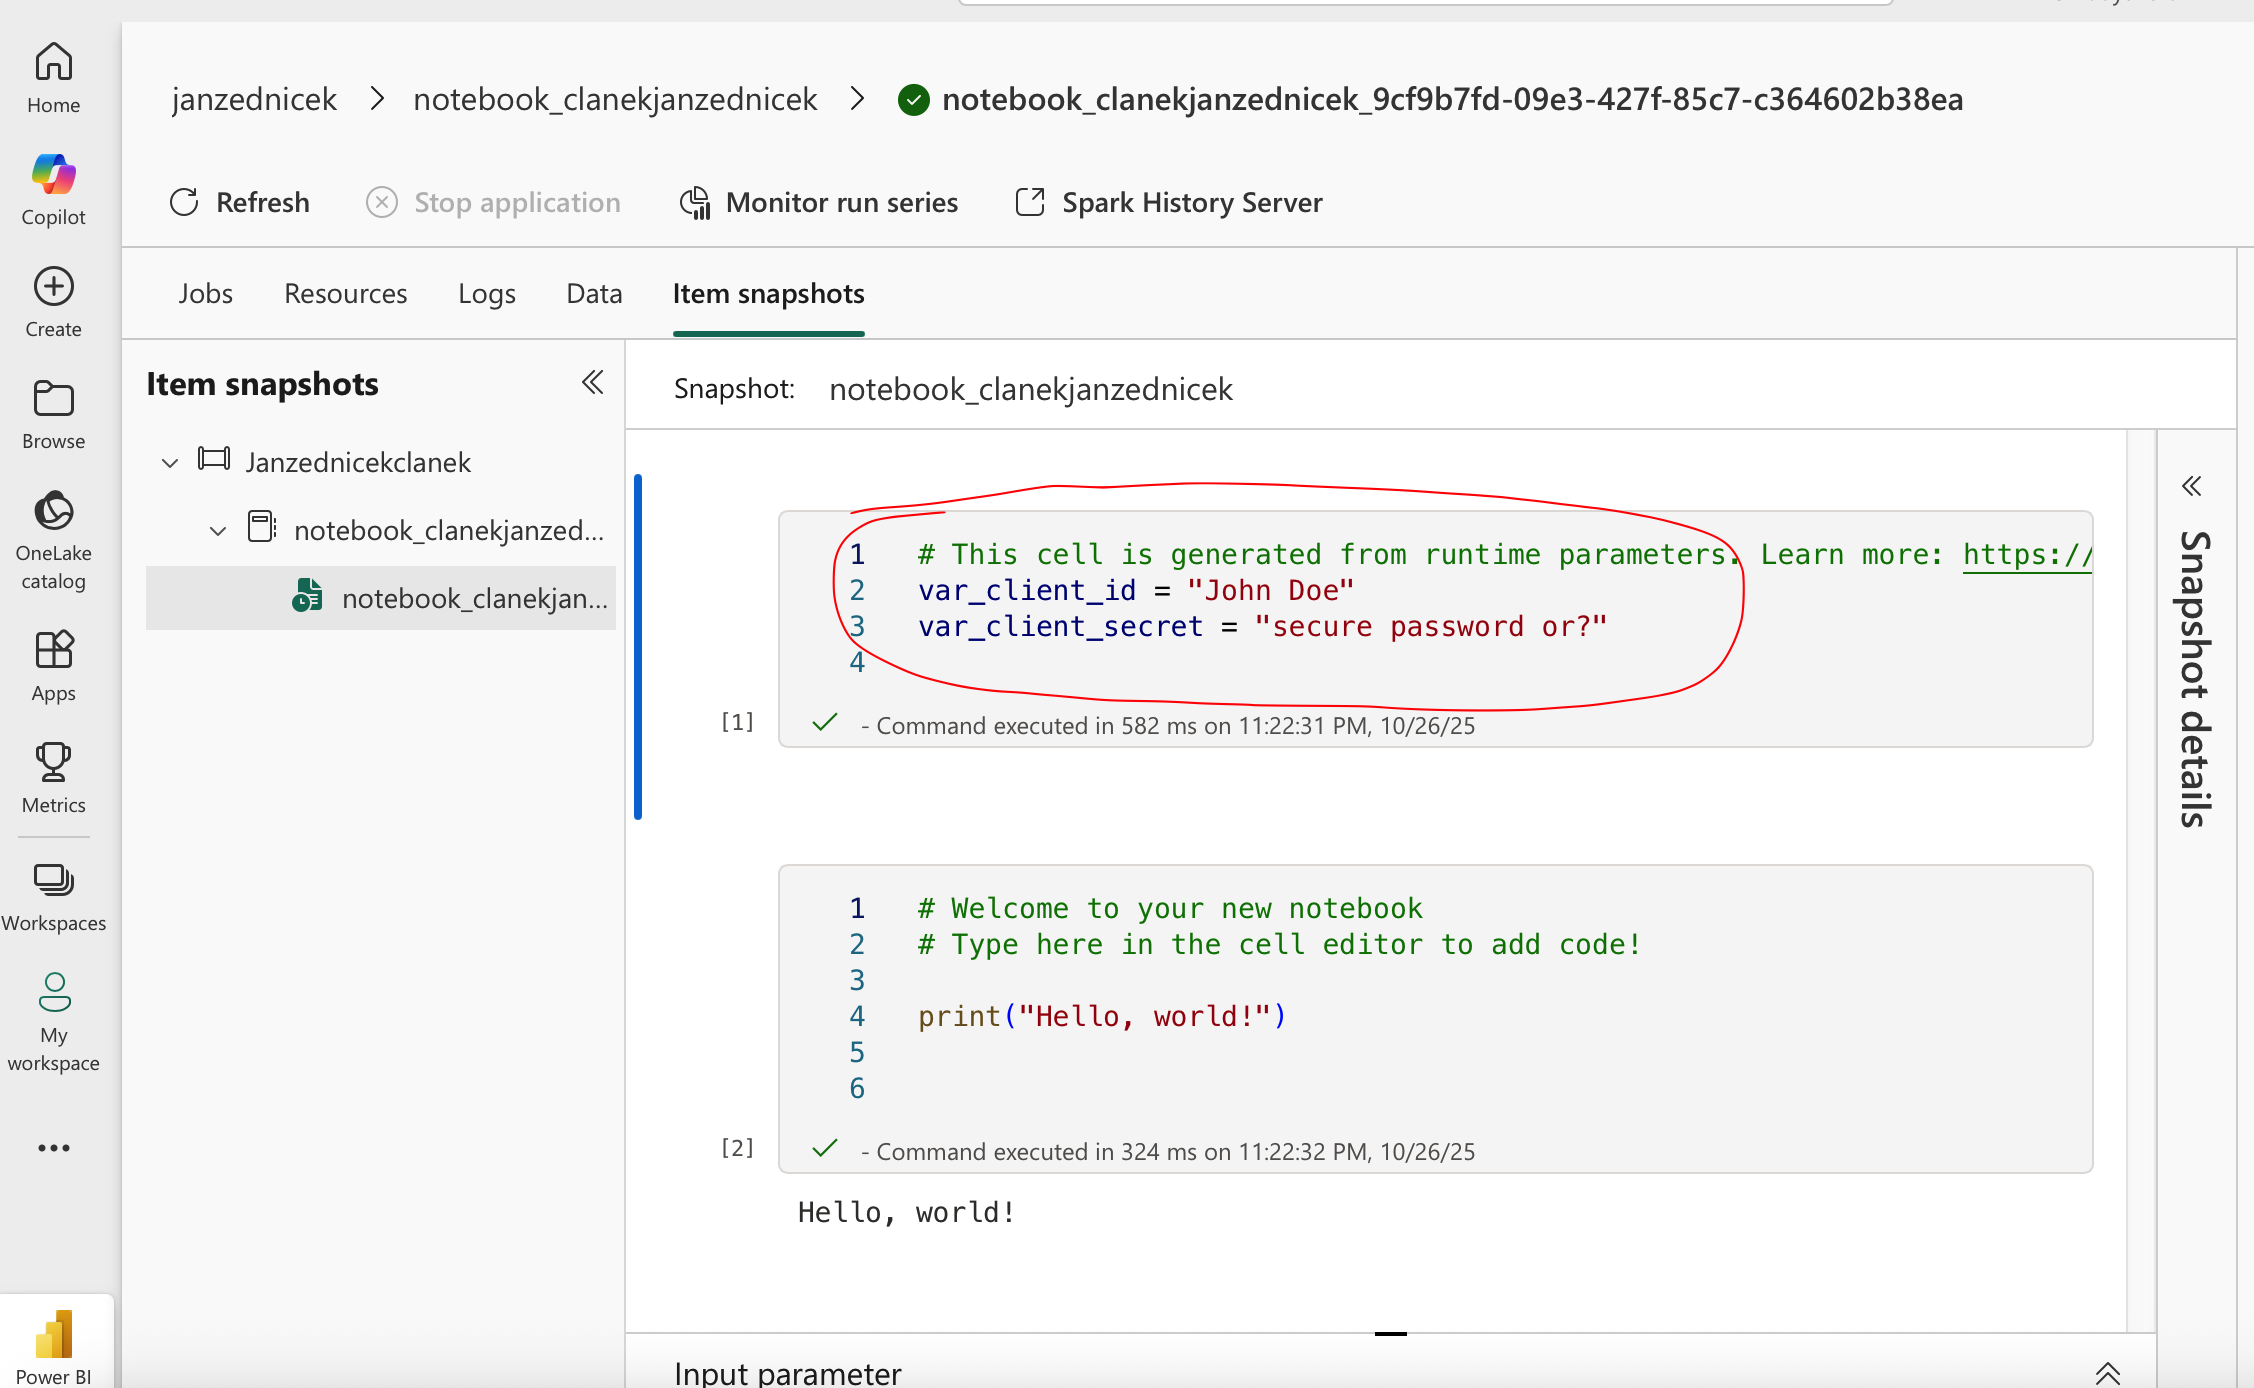This screenshot has width=2254, height=1388.
Task: Open the https learn more link
Action: coord(2026,555)
